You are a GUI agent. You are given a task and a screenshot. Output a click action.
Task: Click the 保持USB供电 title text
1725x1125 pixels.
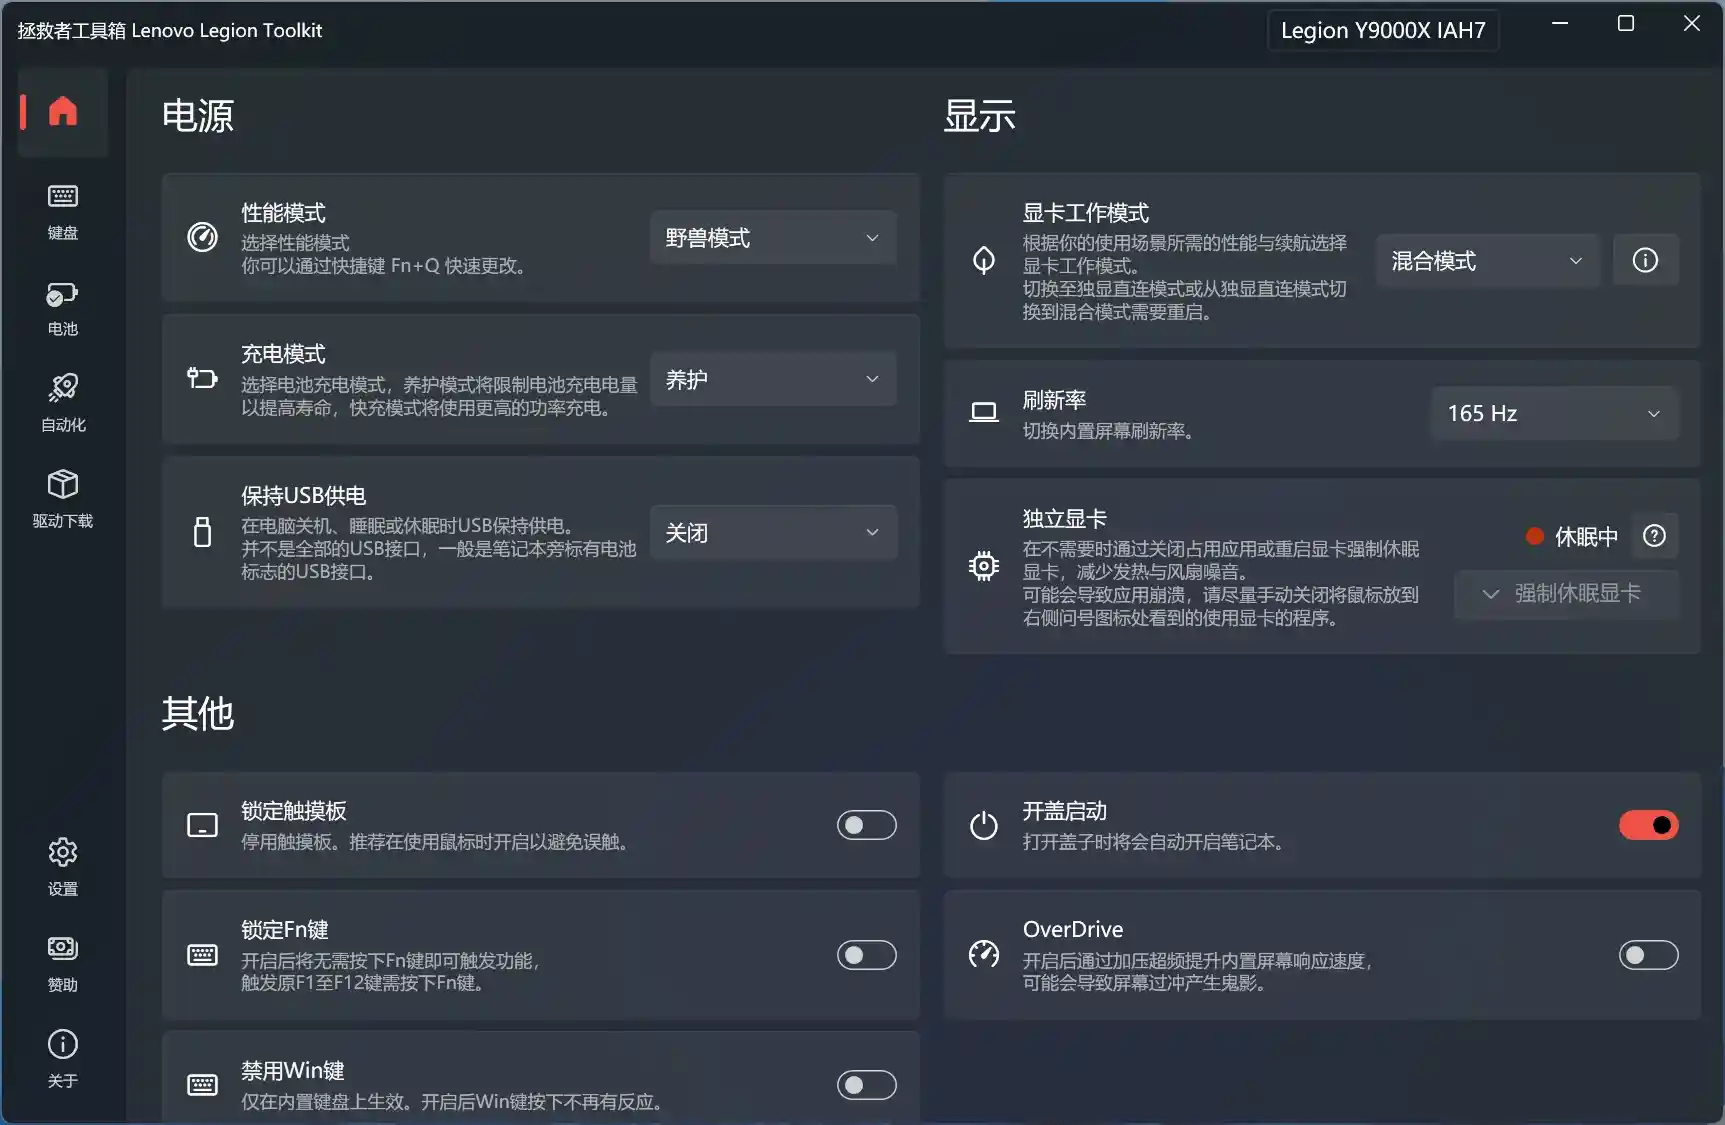click(303, 496)
